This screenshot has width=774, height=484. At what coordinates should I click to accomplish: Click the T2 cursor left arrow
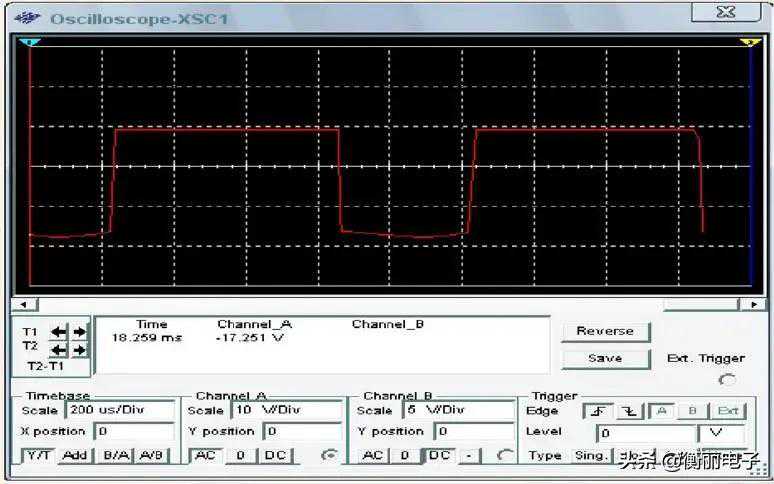tap(59, 349)
